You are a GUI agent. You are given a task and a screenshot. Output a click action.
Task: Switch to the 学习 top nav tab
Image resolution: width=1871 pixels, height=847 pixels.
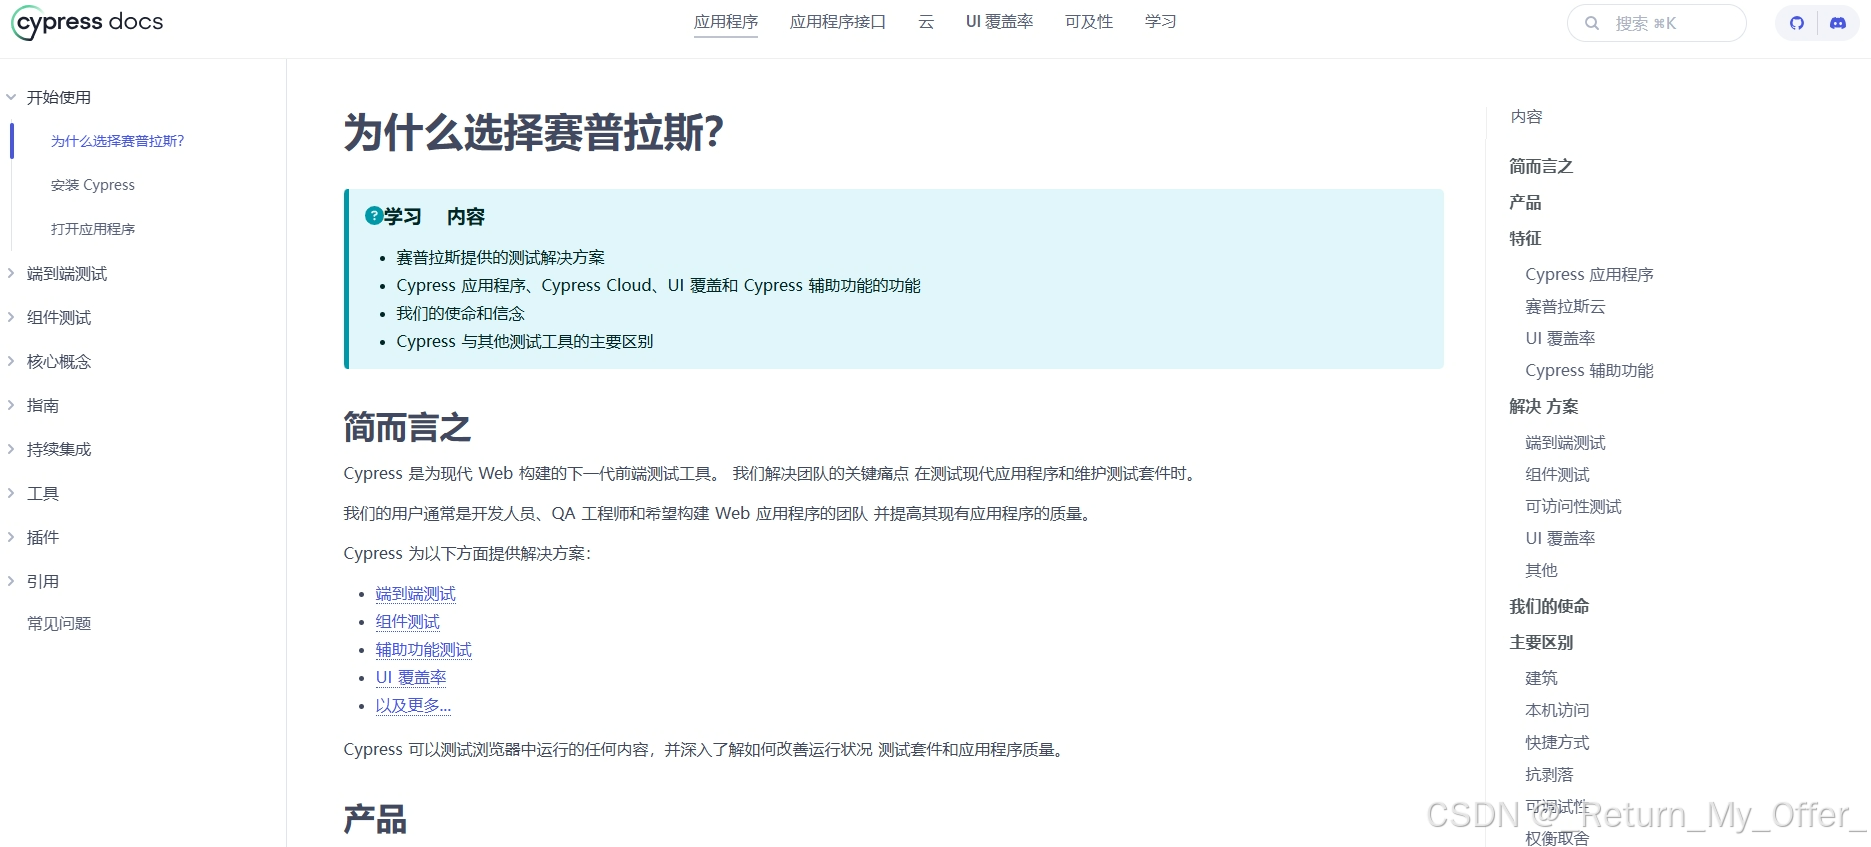coord(1160,22)
